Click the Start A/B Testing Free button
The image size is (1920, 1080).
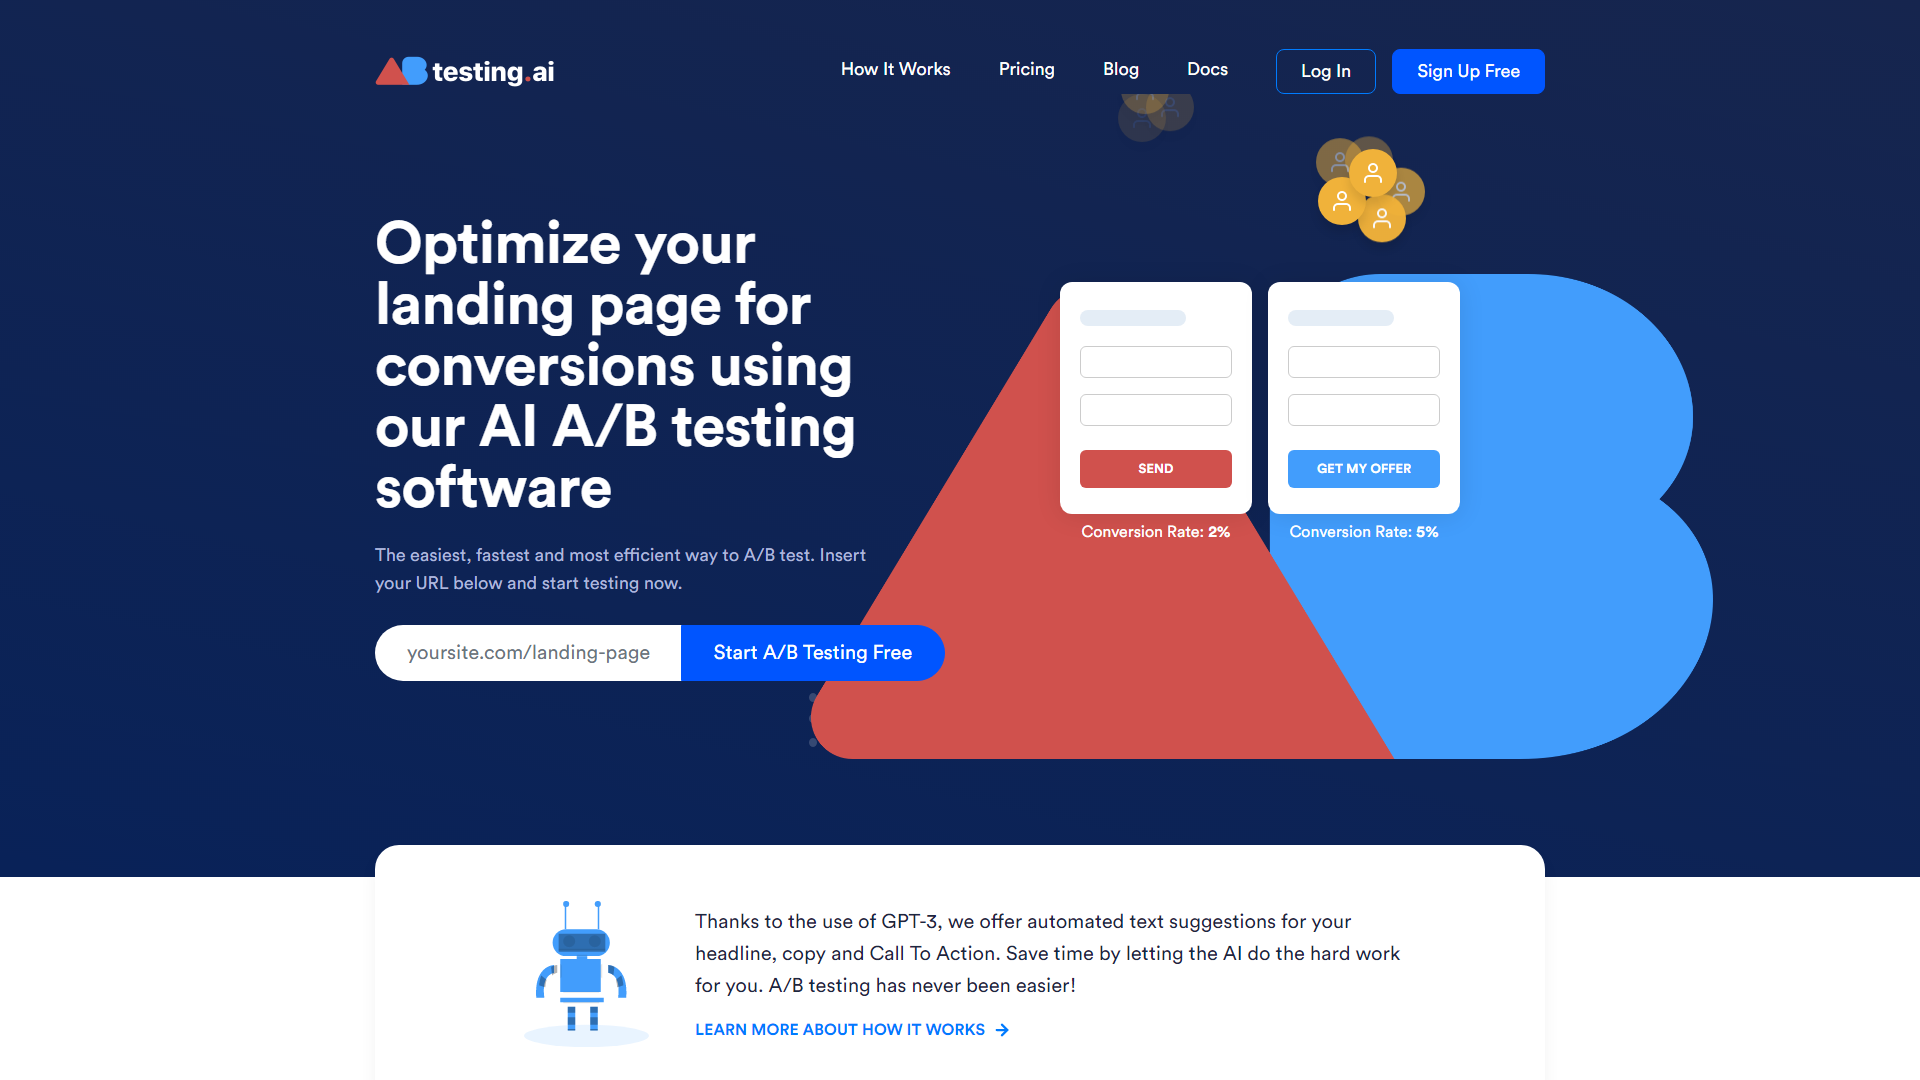click(x=811, y=651)
